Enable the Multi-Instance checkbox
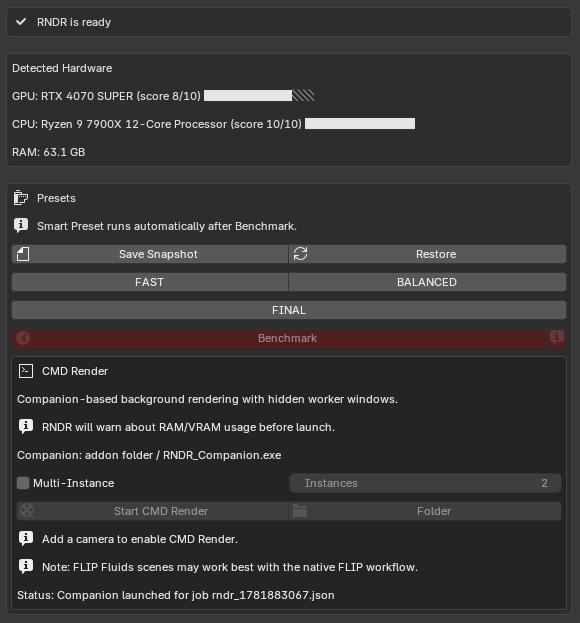The width and height of the screenshot is (580, 623). click(x=23, y=483)
